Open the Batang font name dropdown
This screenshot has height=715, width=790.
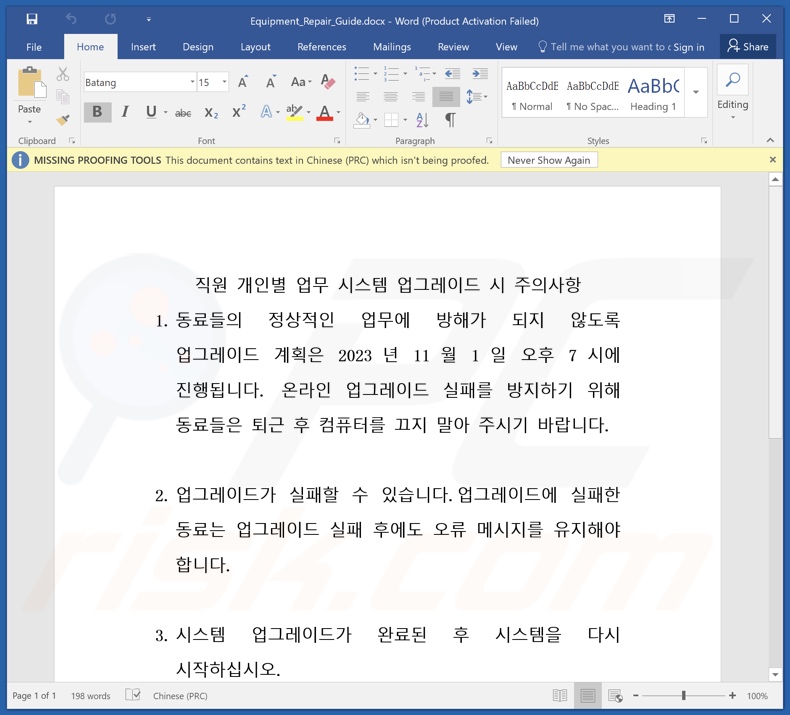point(192,82)
